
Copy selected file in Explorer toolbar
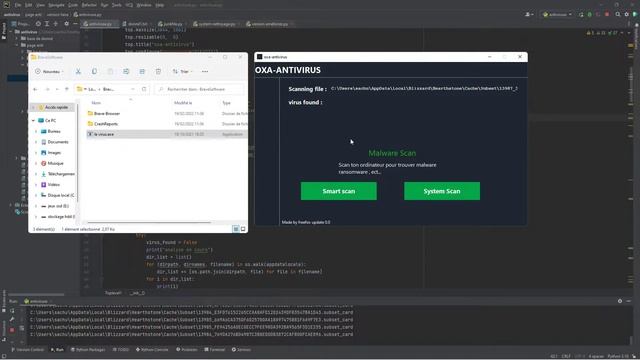point(94,71)
